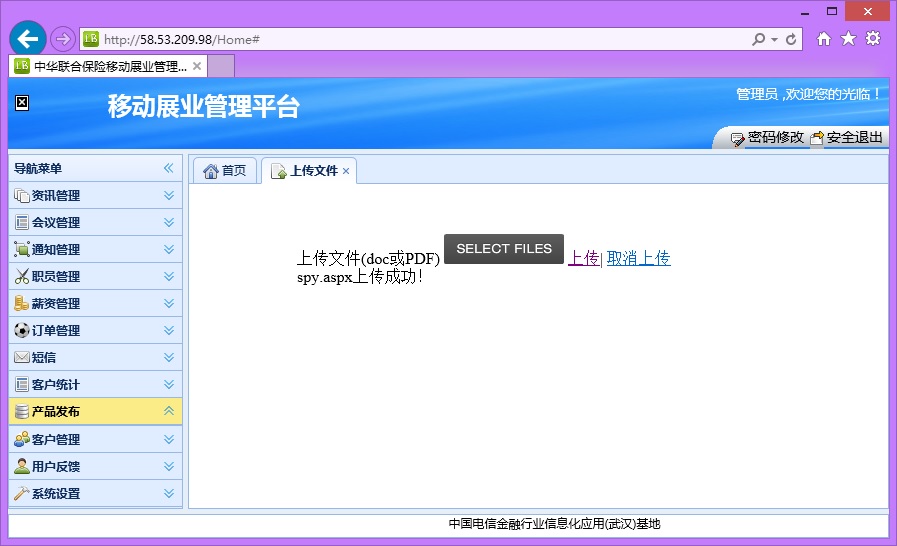Click the 资讯管理 menu icon
Image resolution: width=897 pixels, height=546 pixels.
(21, 196)
